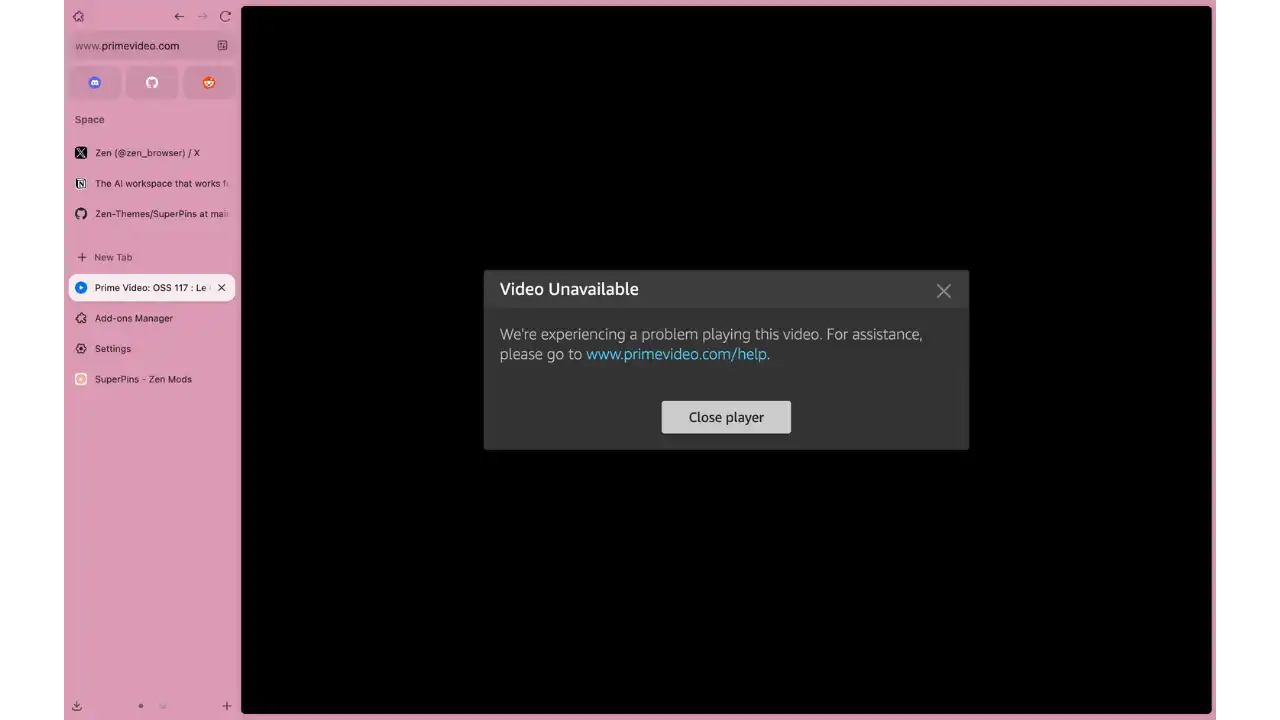This screenshot has width=1280, height=720.
Task: Reload the current page
Action: click(225, 16)
